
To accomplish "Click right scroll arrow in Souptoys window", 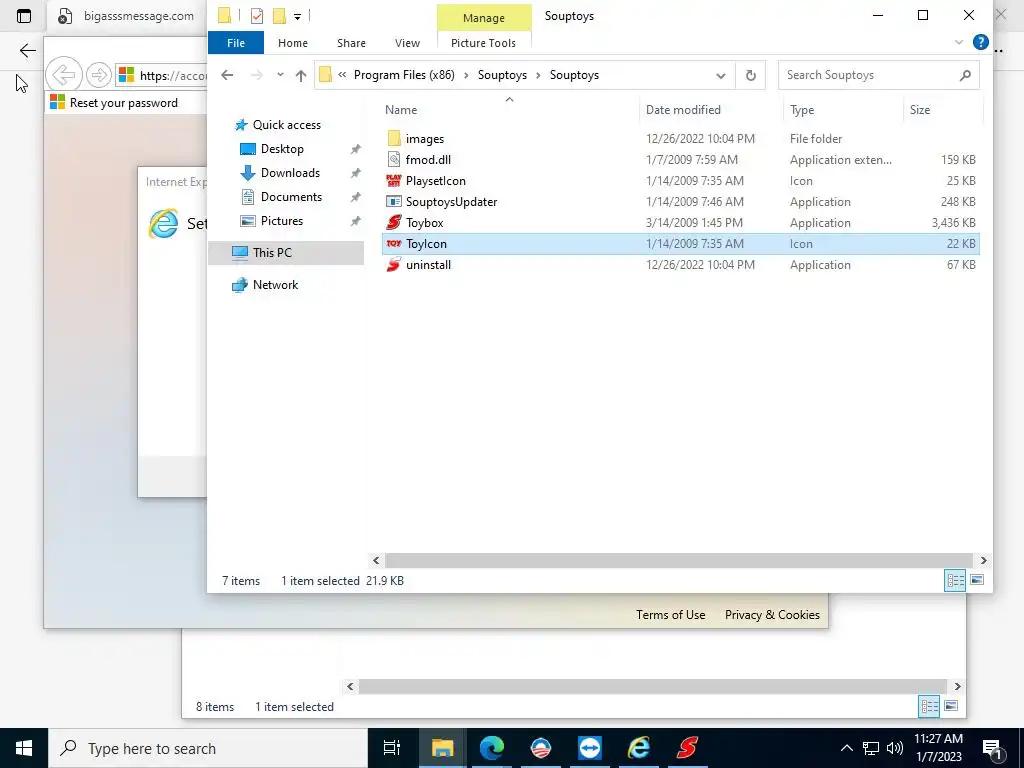I will [x=984, y=560].
